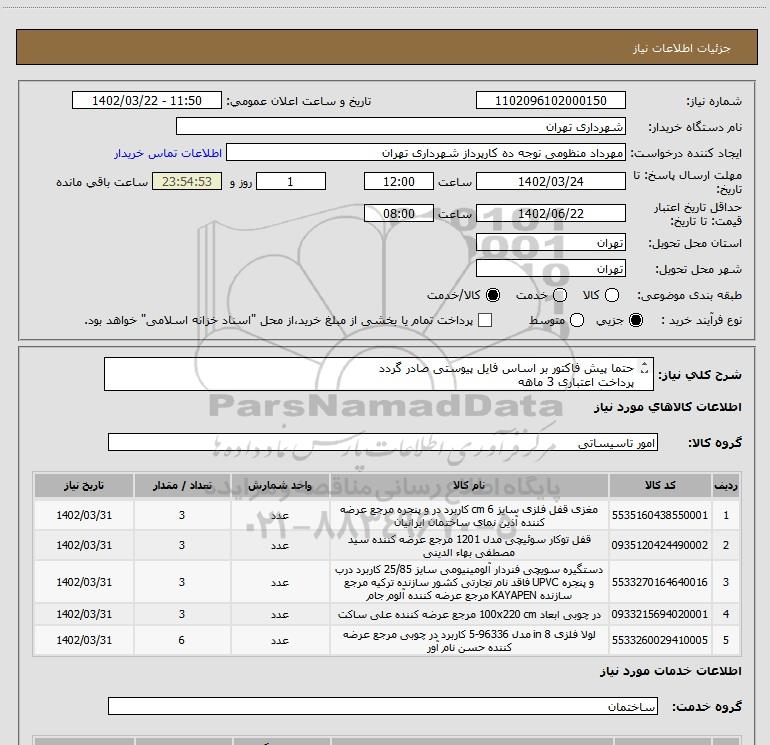770x745 pixels.
Task: Click the delivery province field تهران
Action: [x=550, y=243]
